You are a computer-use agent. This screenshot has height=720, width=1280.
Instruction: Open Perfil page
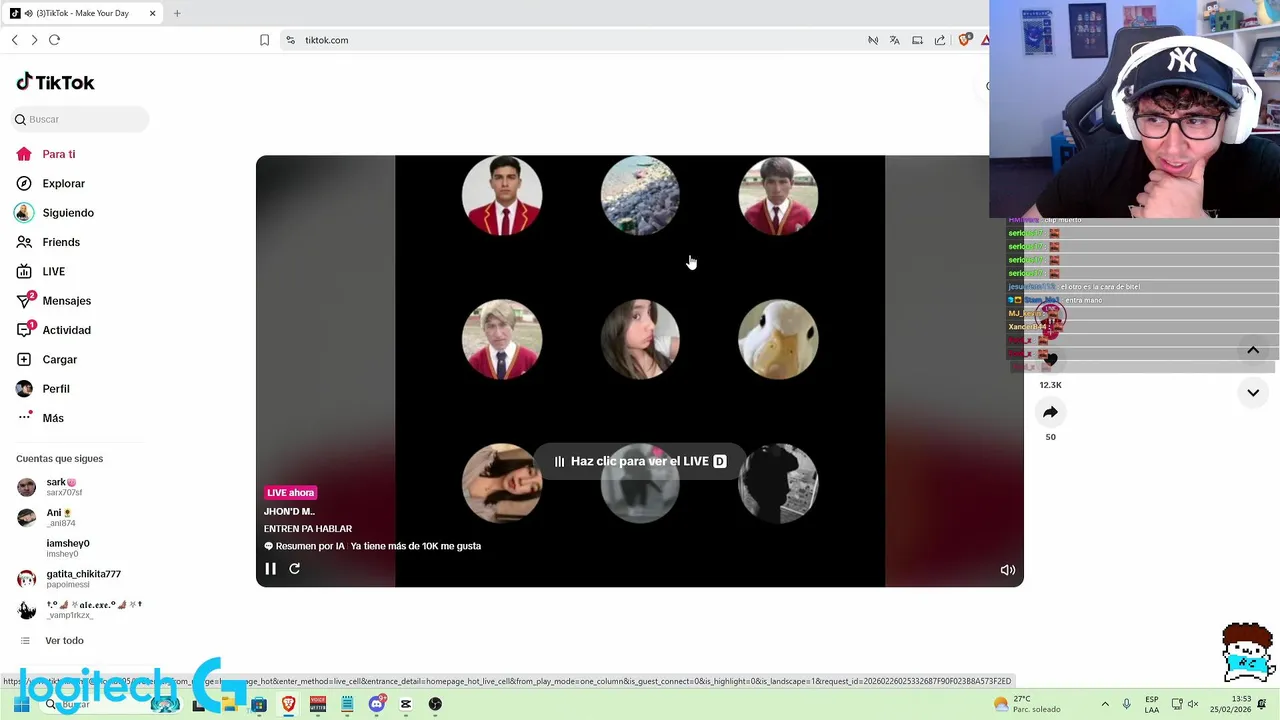(x=55, y=389)
